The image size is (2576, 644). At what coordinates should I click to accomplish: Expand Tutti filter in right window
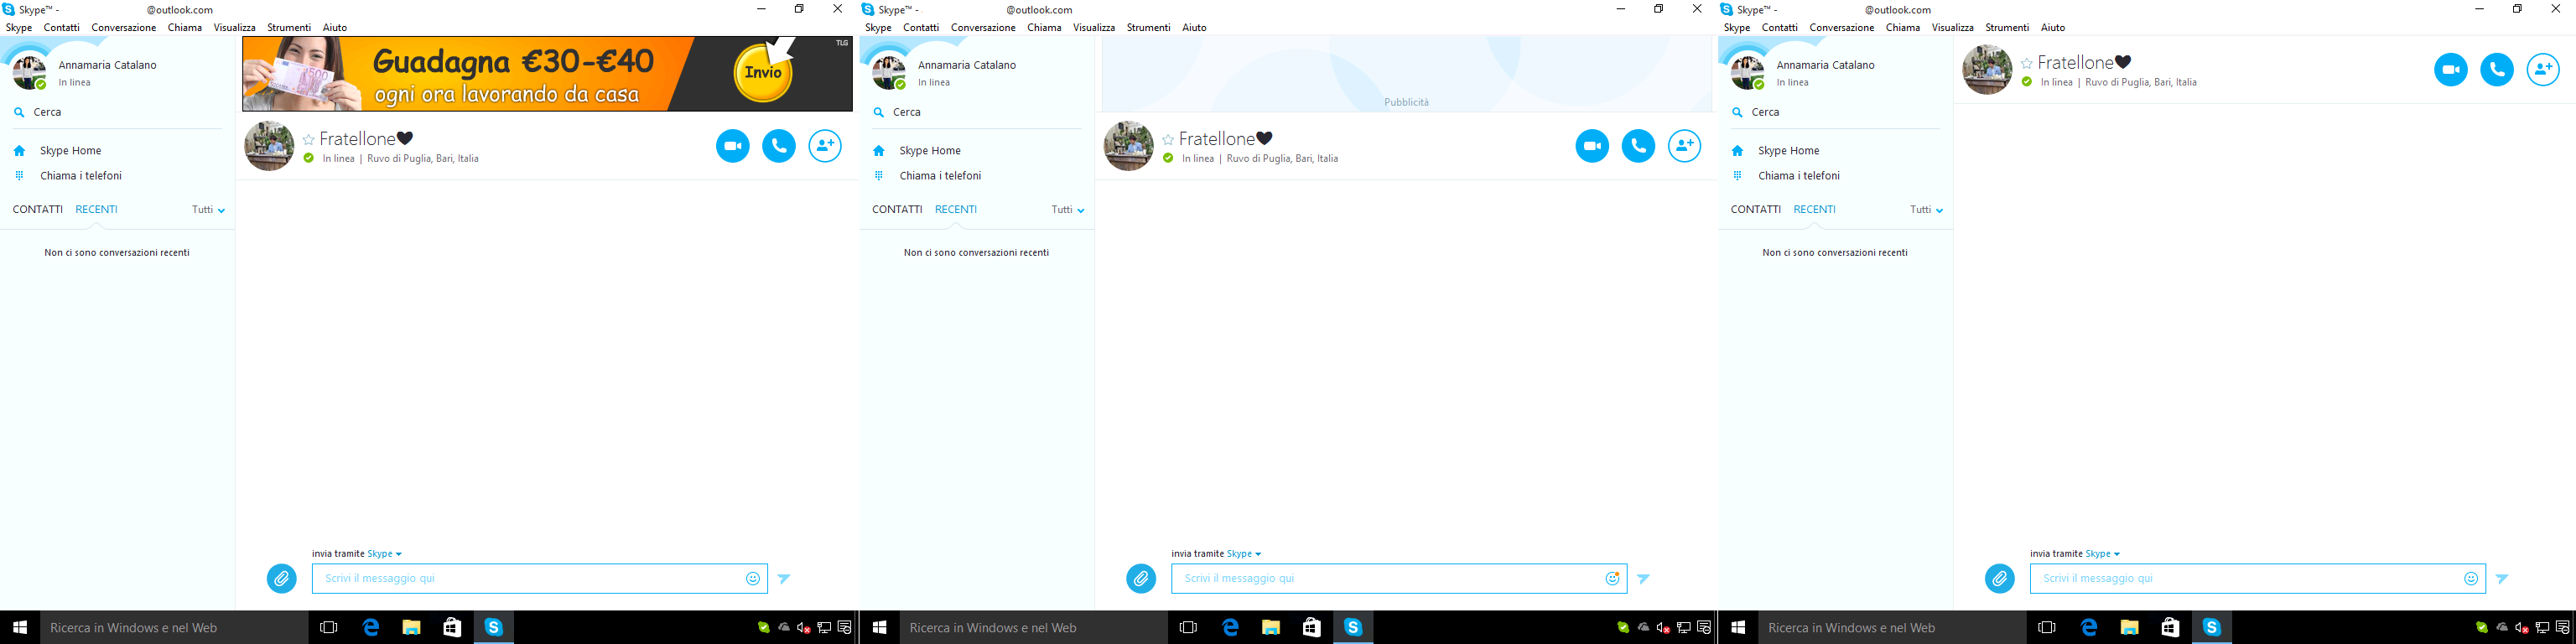pos(1926,210)
